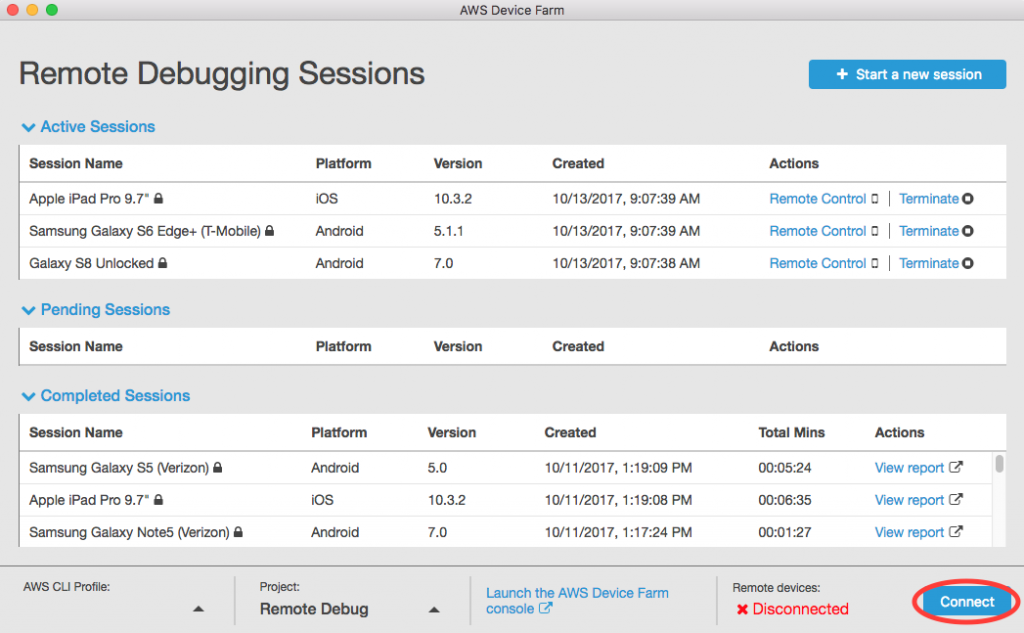Launch the AWS Device Farm console link
The image size is (1024, 633).
pyautogui.click(x=577, y=600)
